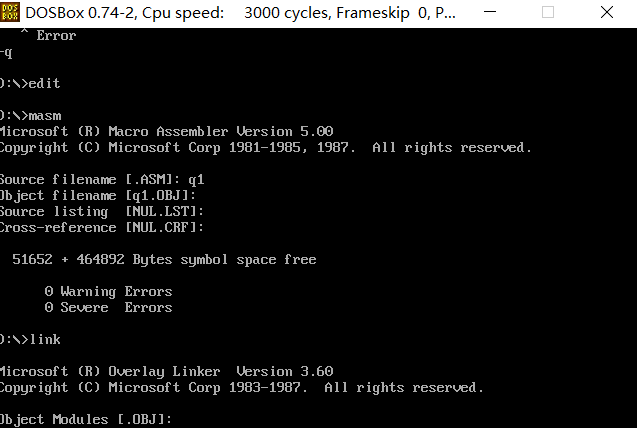Image resolution: width=637 pixels, height=428 pixels.
Task: Click the '0 Severe Errors' text
Action: pos(108,307)
